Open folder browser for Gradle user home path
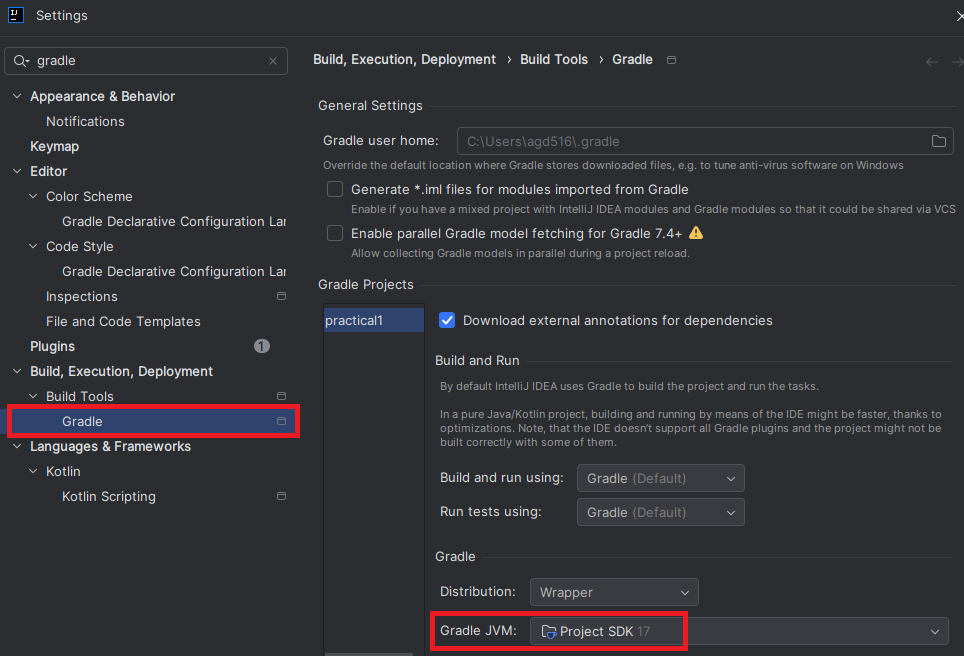Viewport: 964px width, 656px height. [x=938, y=141]
